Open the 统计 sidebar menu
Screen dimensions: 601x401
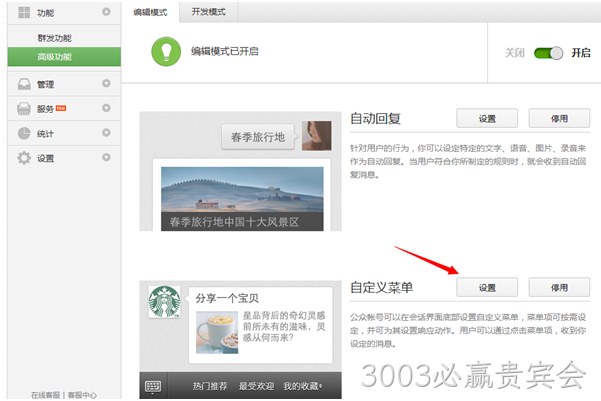tap(64, 133)
